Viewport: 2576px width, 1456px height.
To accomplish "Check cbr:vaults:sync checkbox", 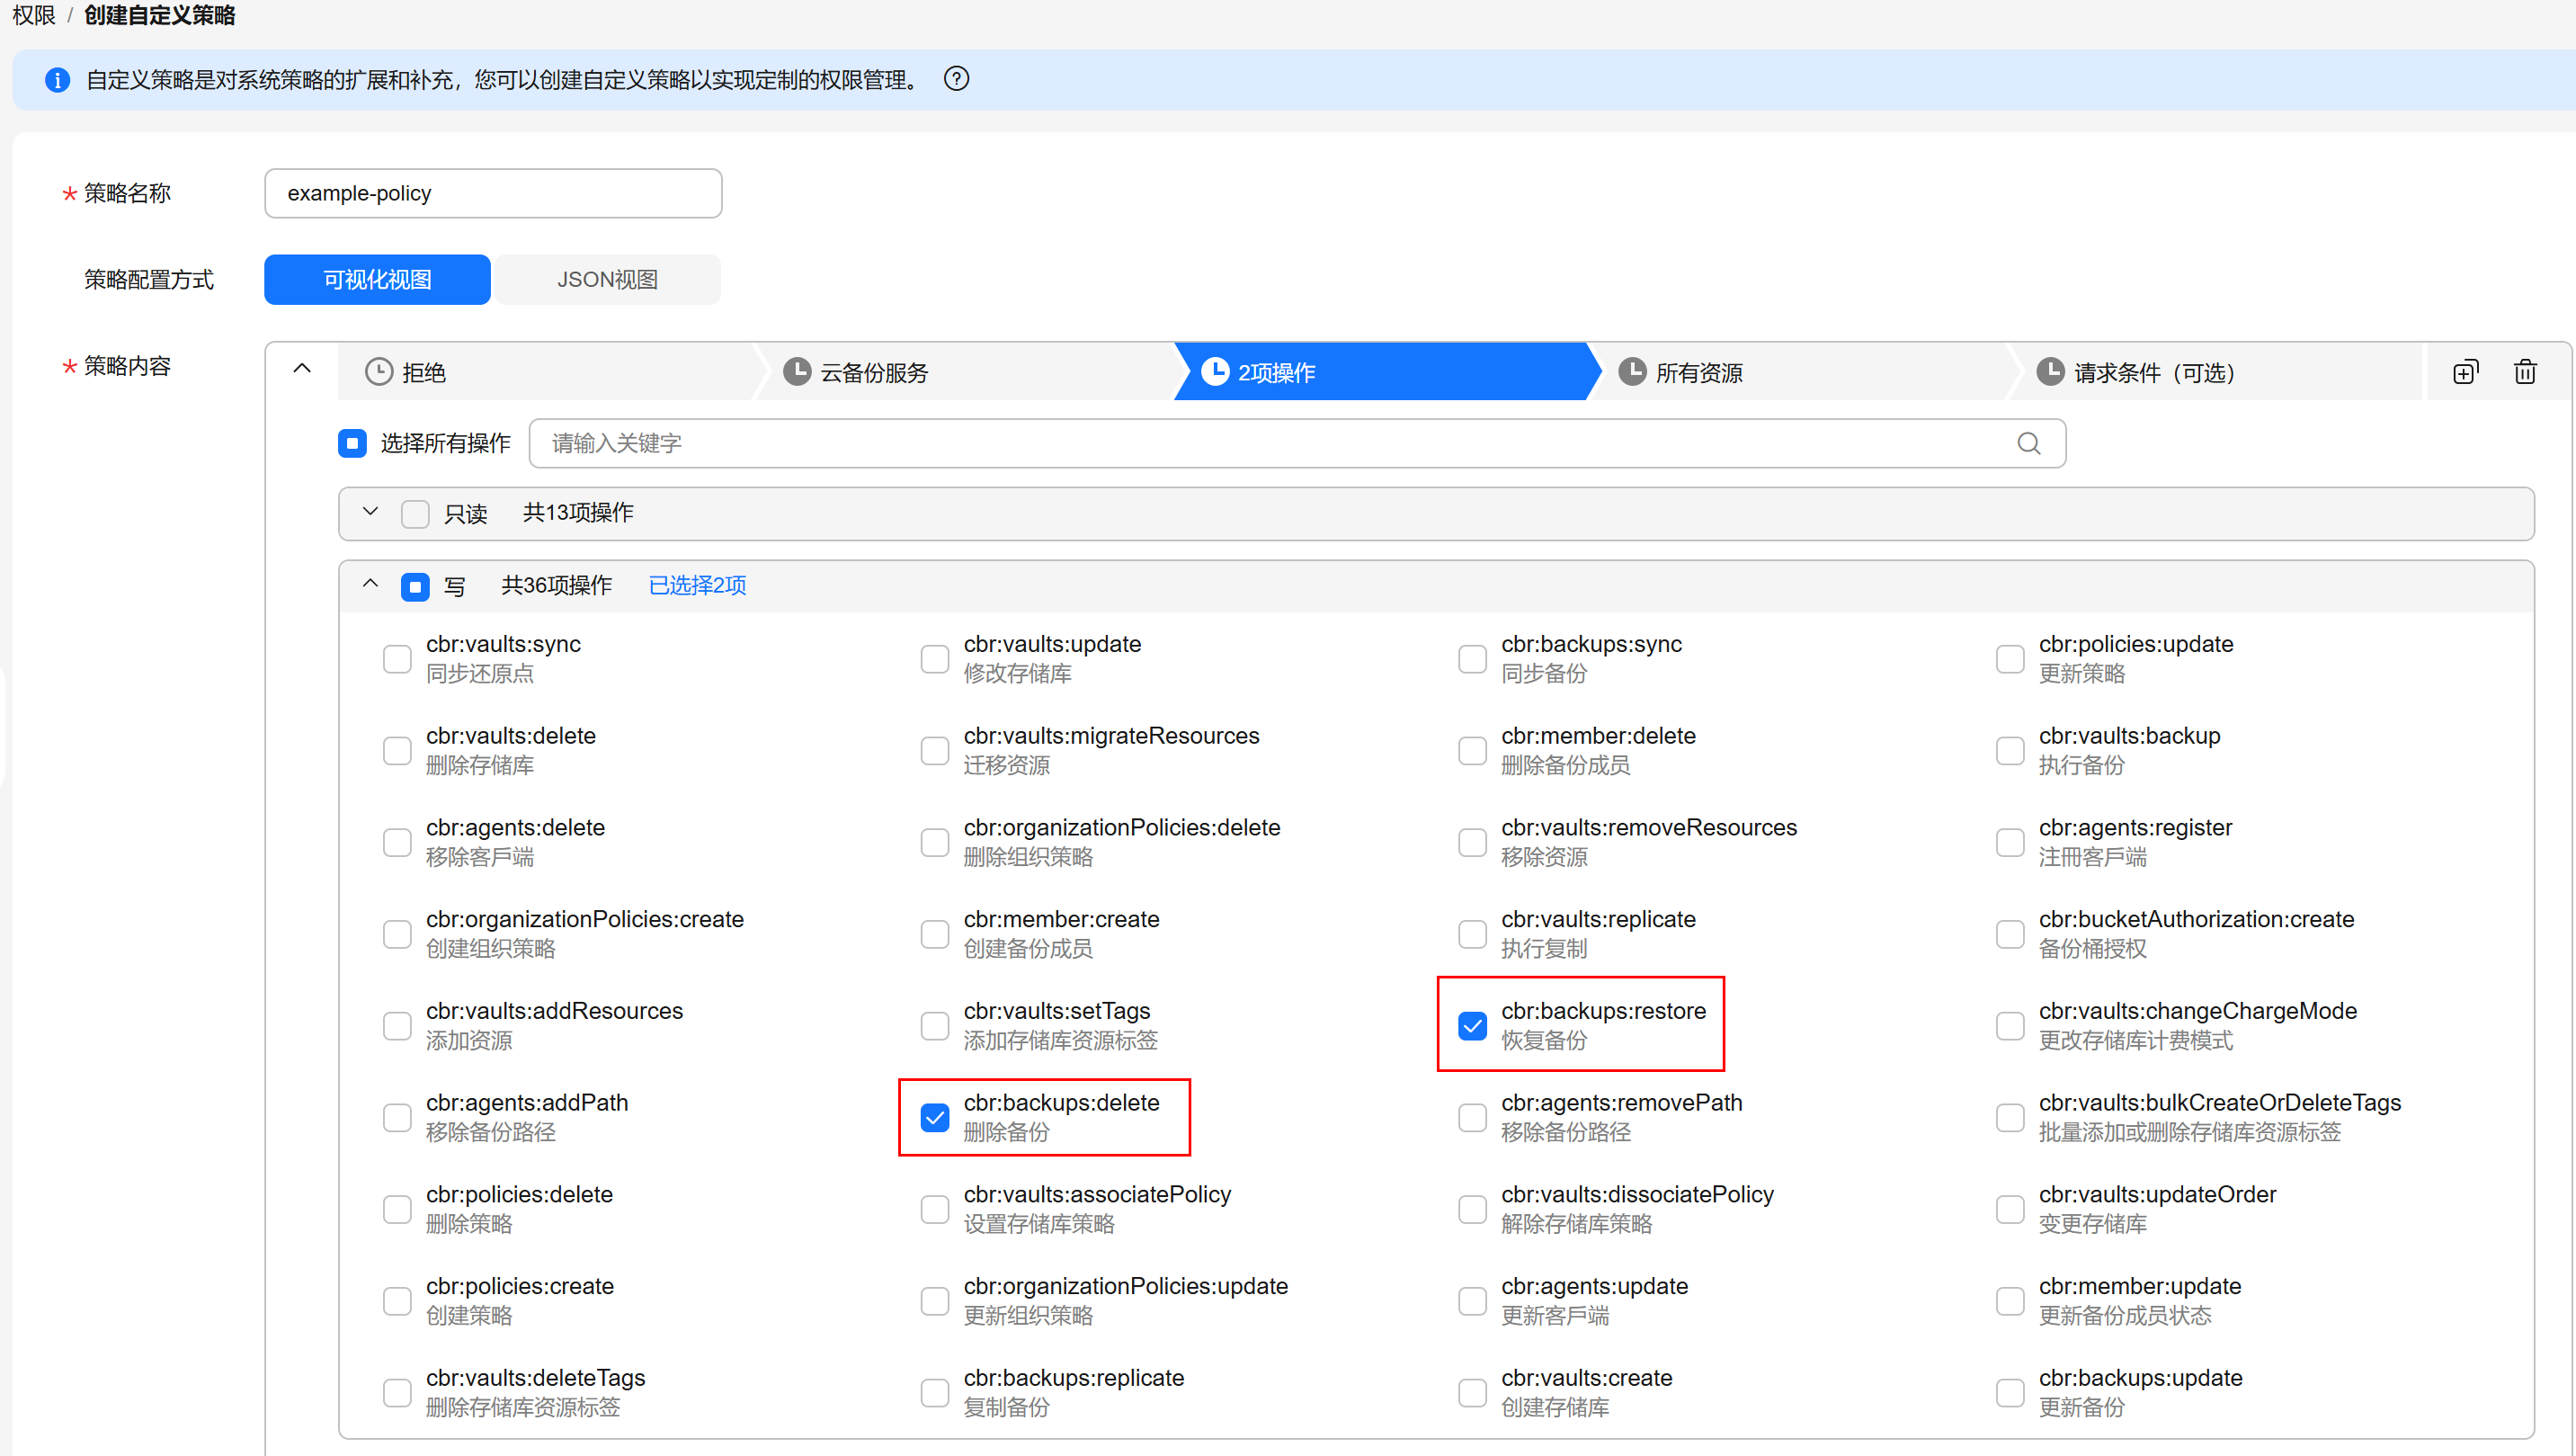I will click(x=397, y=659).
